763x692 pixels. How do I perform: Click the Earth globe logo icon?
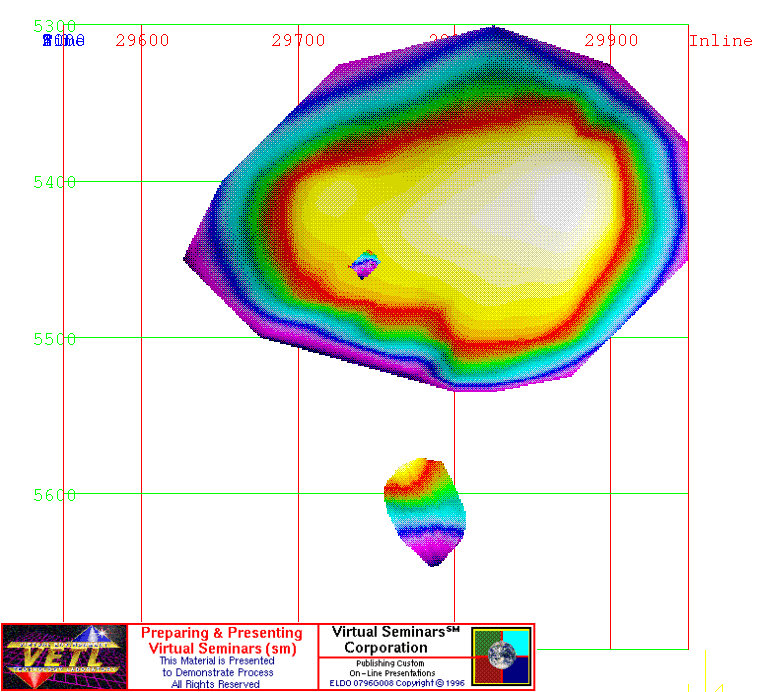click(501, 657)
